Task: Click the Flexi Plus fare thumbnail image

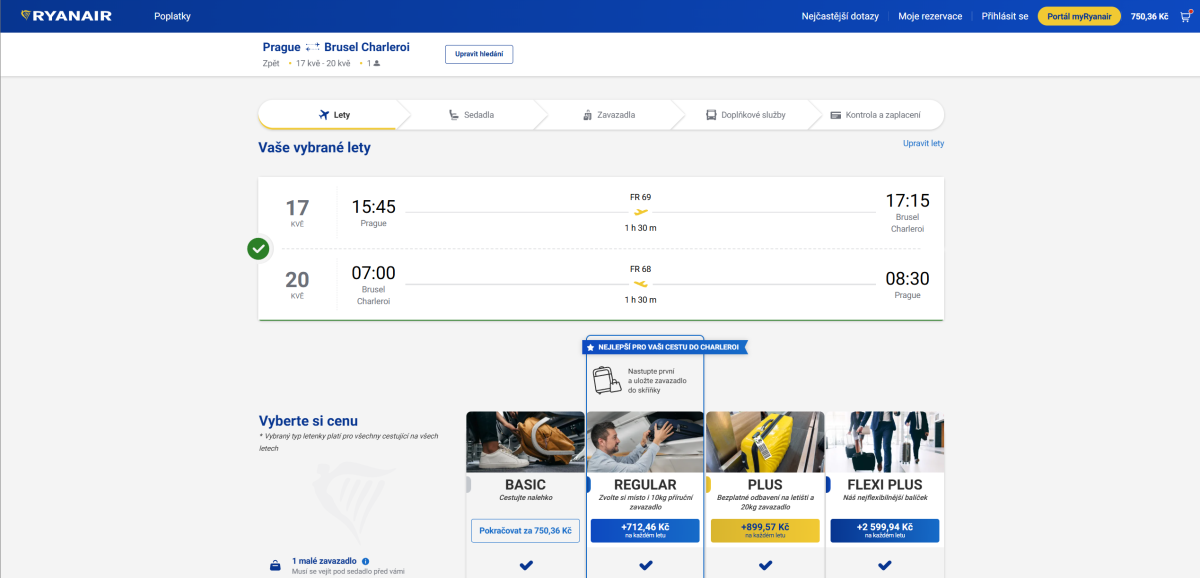Action: point(885,442)
